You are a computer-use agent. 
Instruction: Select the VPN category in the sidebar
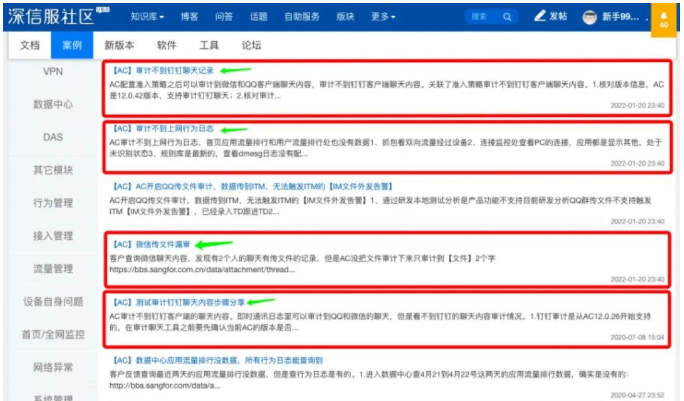tap(53, 73)
